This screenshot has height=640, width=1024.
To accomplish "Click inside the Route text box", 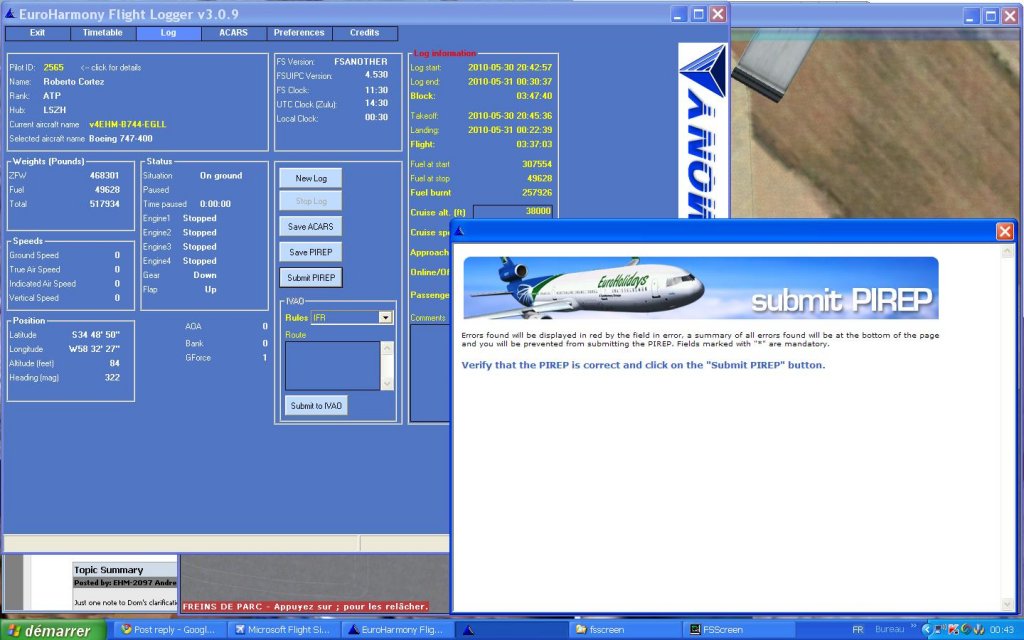I will 332,365.
